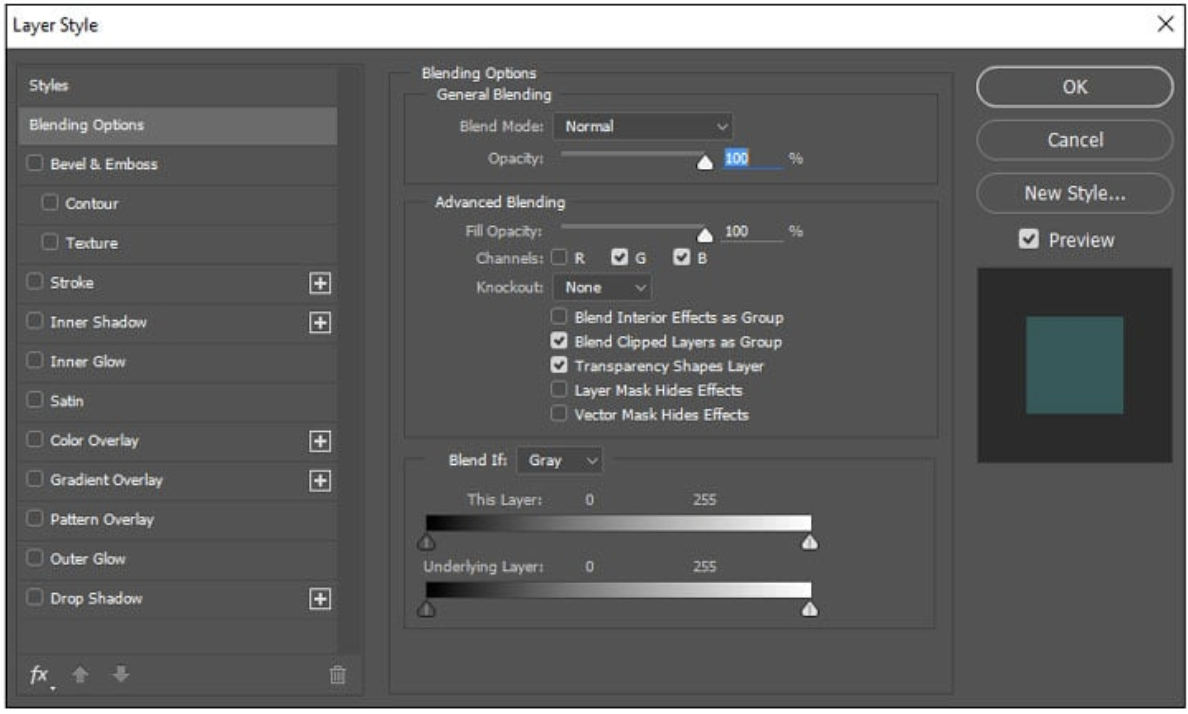Click the Underlying Layer gradient bar

618,590
